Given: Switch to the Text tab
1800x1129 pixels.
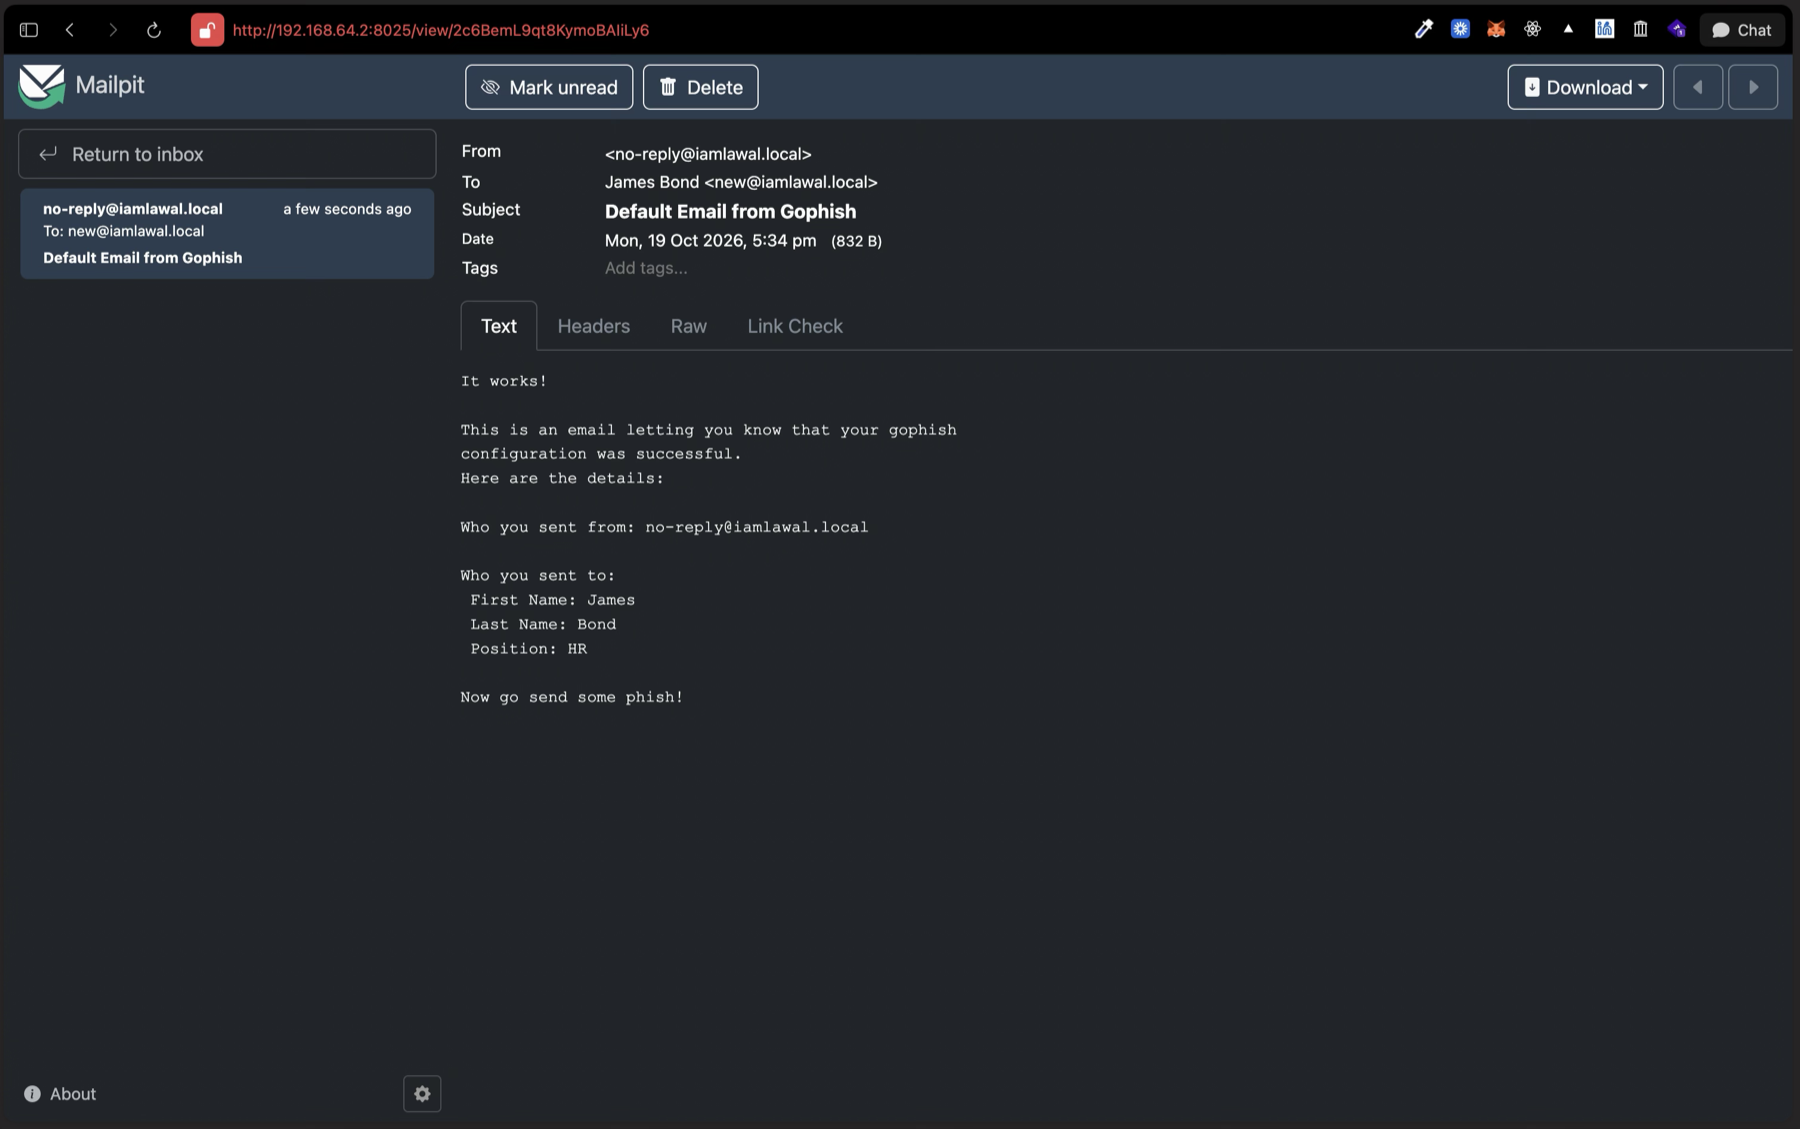Looking at the screenshot, I should pos(499,326).
